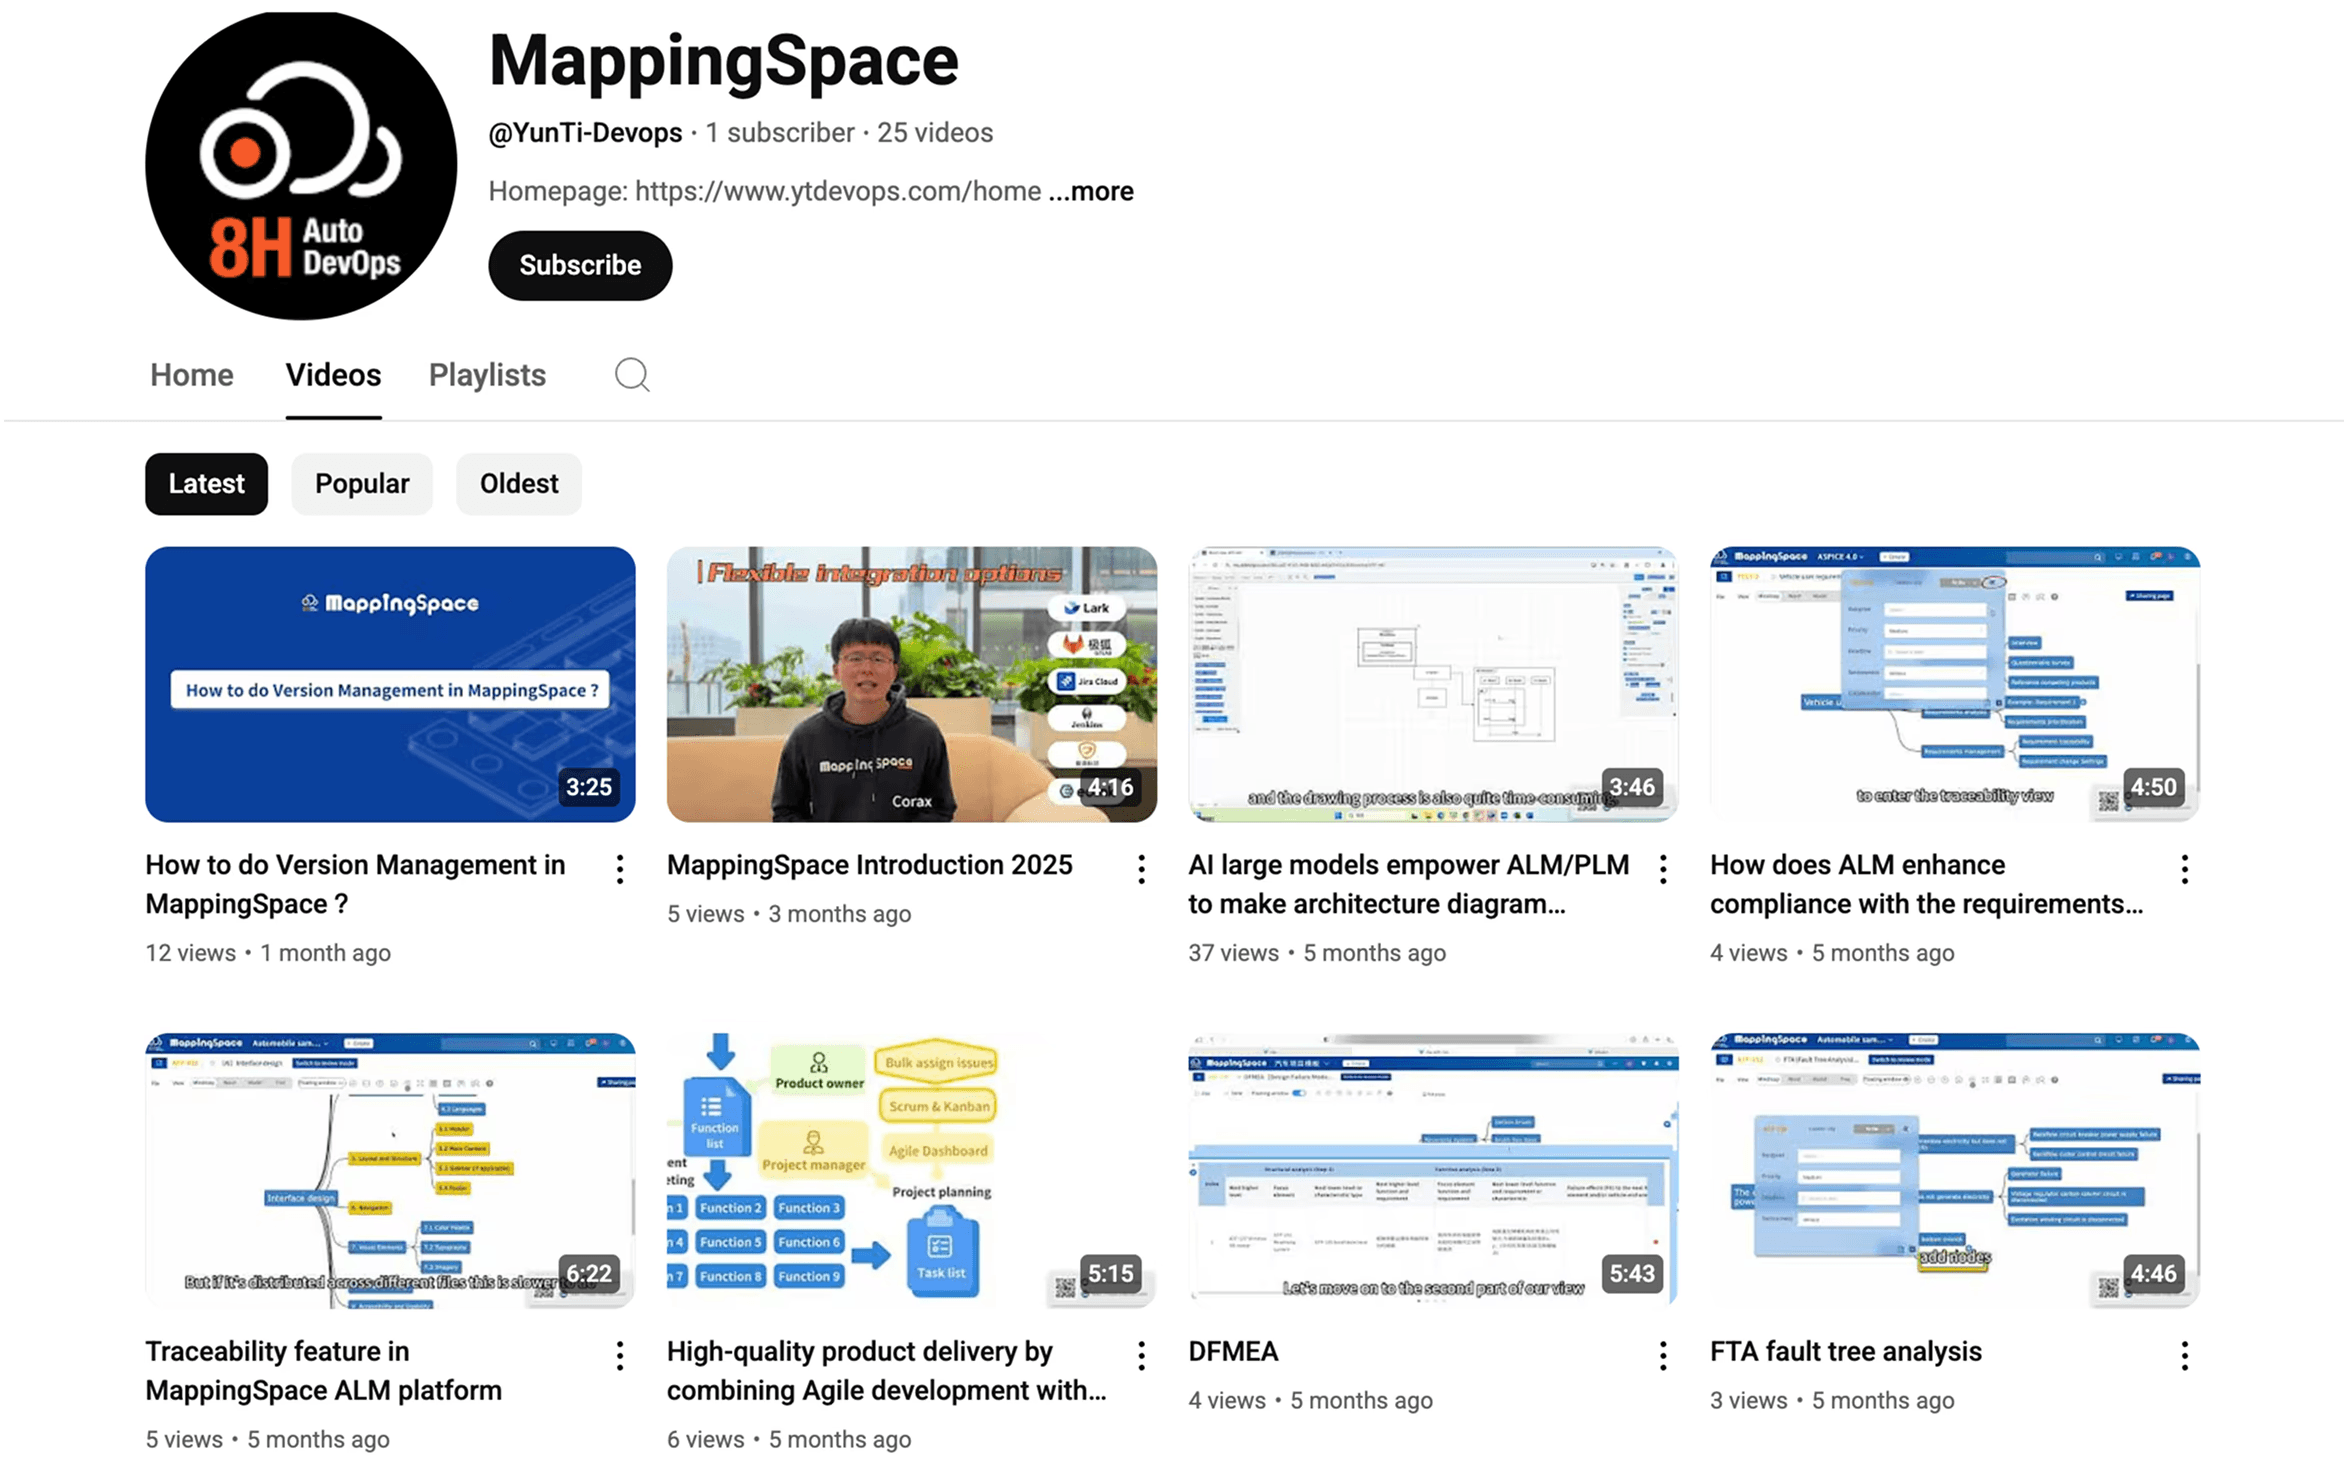This screenshot has height=1459, width=2344.
Task: Play the MappingSpace Introduction 2025 thumbnail
Action: click(911, 684)
